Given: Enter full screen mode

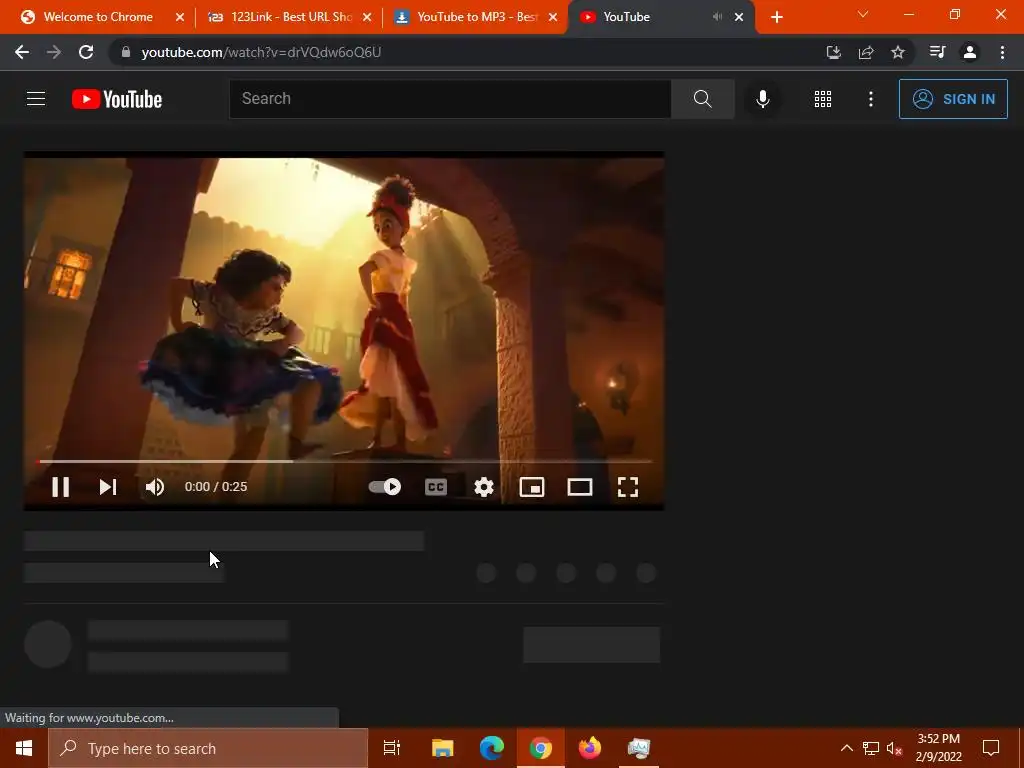Looking at the screenshot, I should pos(628,487).
